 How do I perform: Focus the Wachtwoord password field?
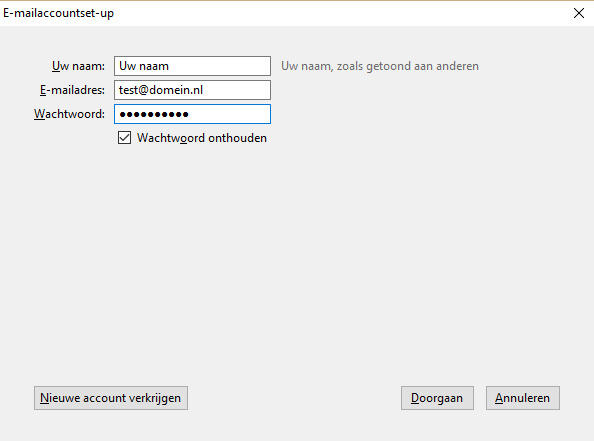192,114
